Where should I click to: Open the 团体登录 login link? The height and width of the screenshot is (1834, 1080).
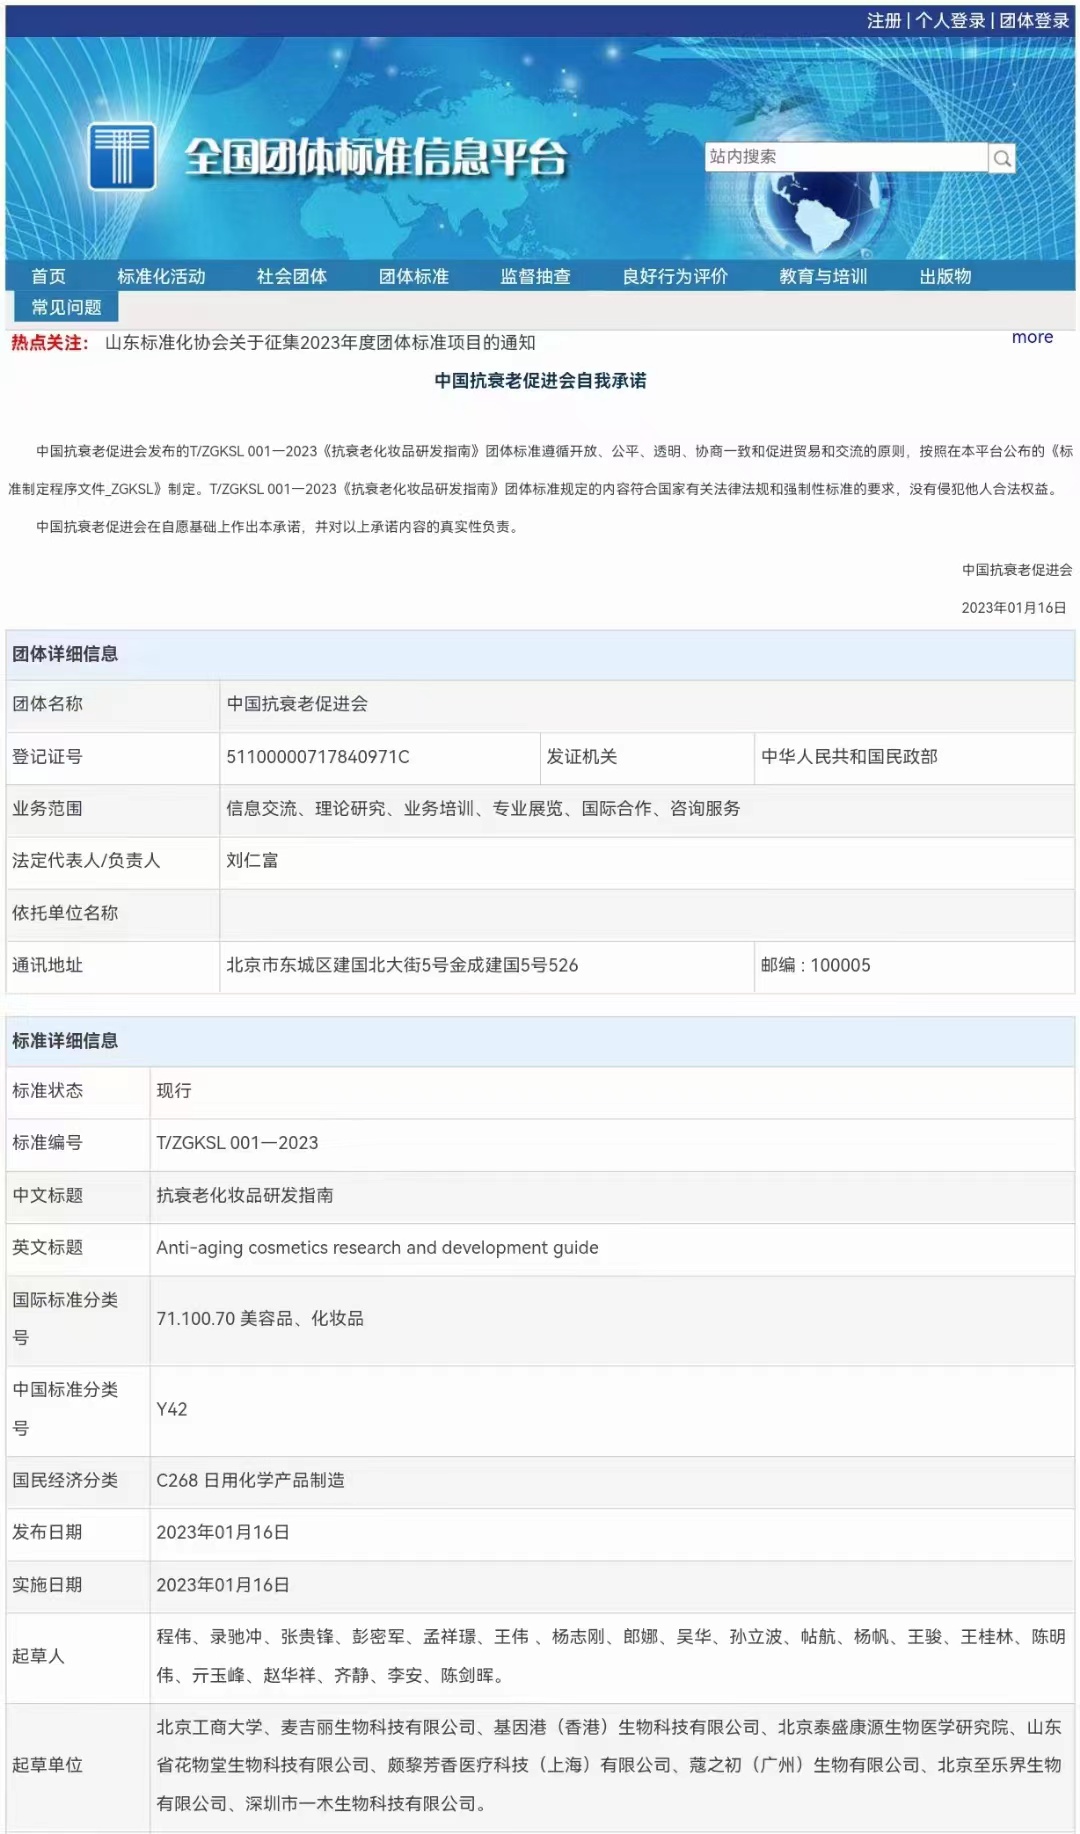1034,20
